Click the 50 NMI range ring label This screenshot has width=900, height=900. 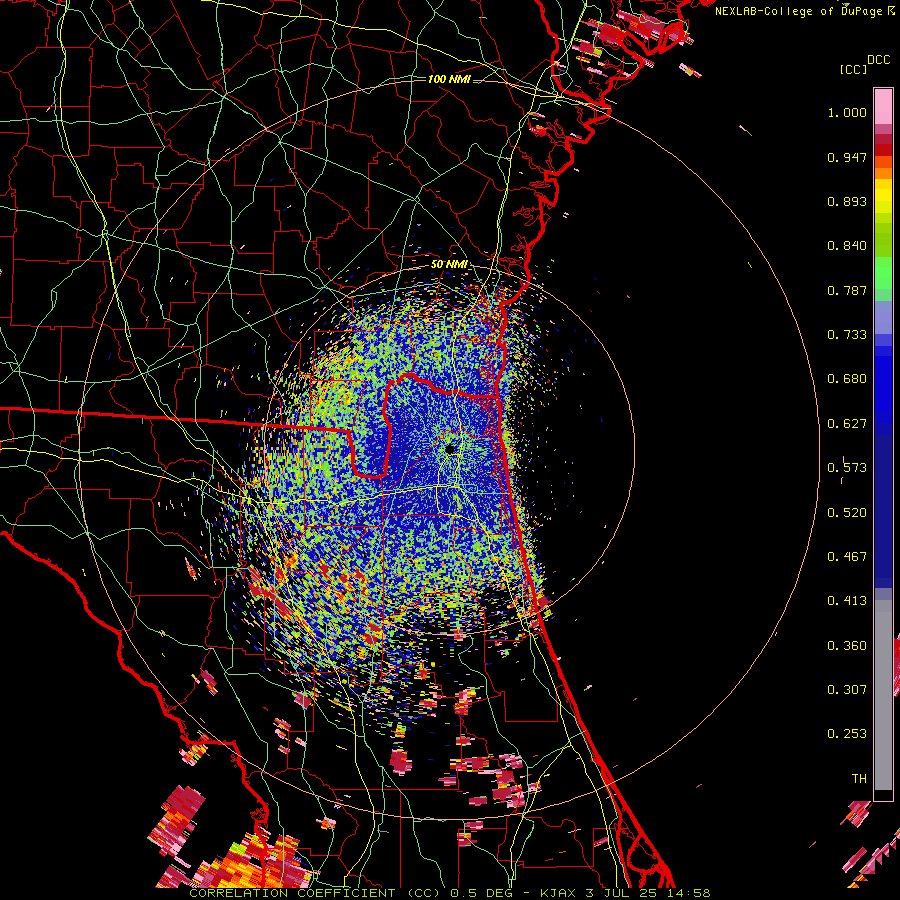point(448,265)
